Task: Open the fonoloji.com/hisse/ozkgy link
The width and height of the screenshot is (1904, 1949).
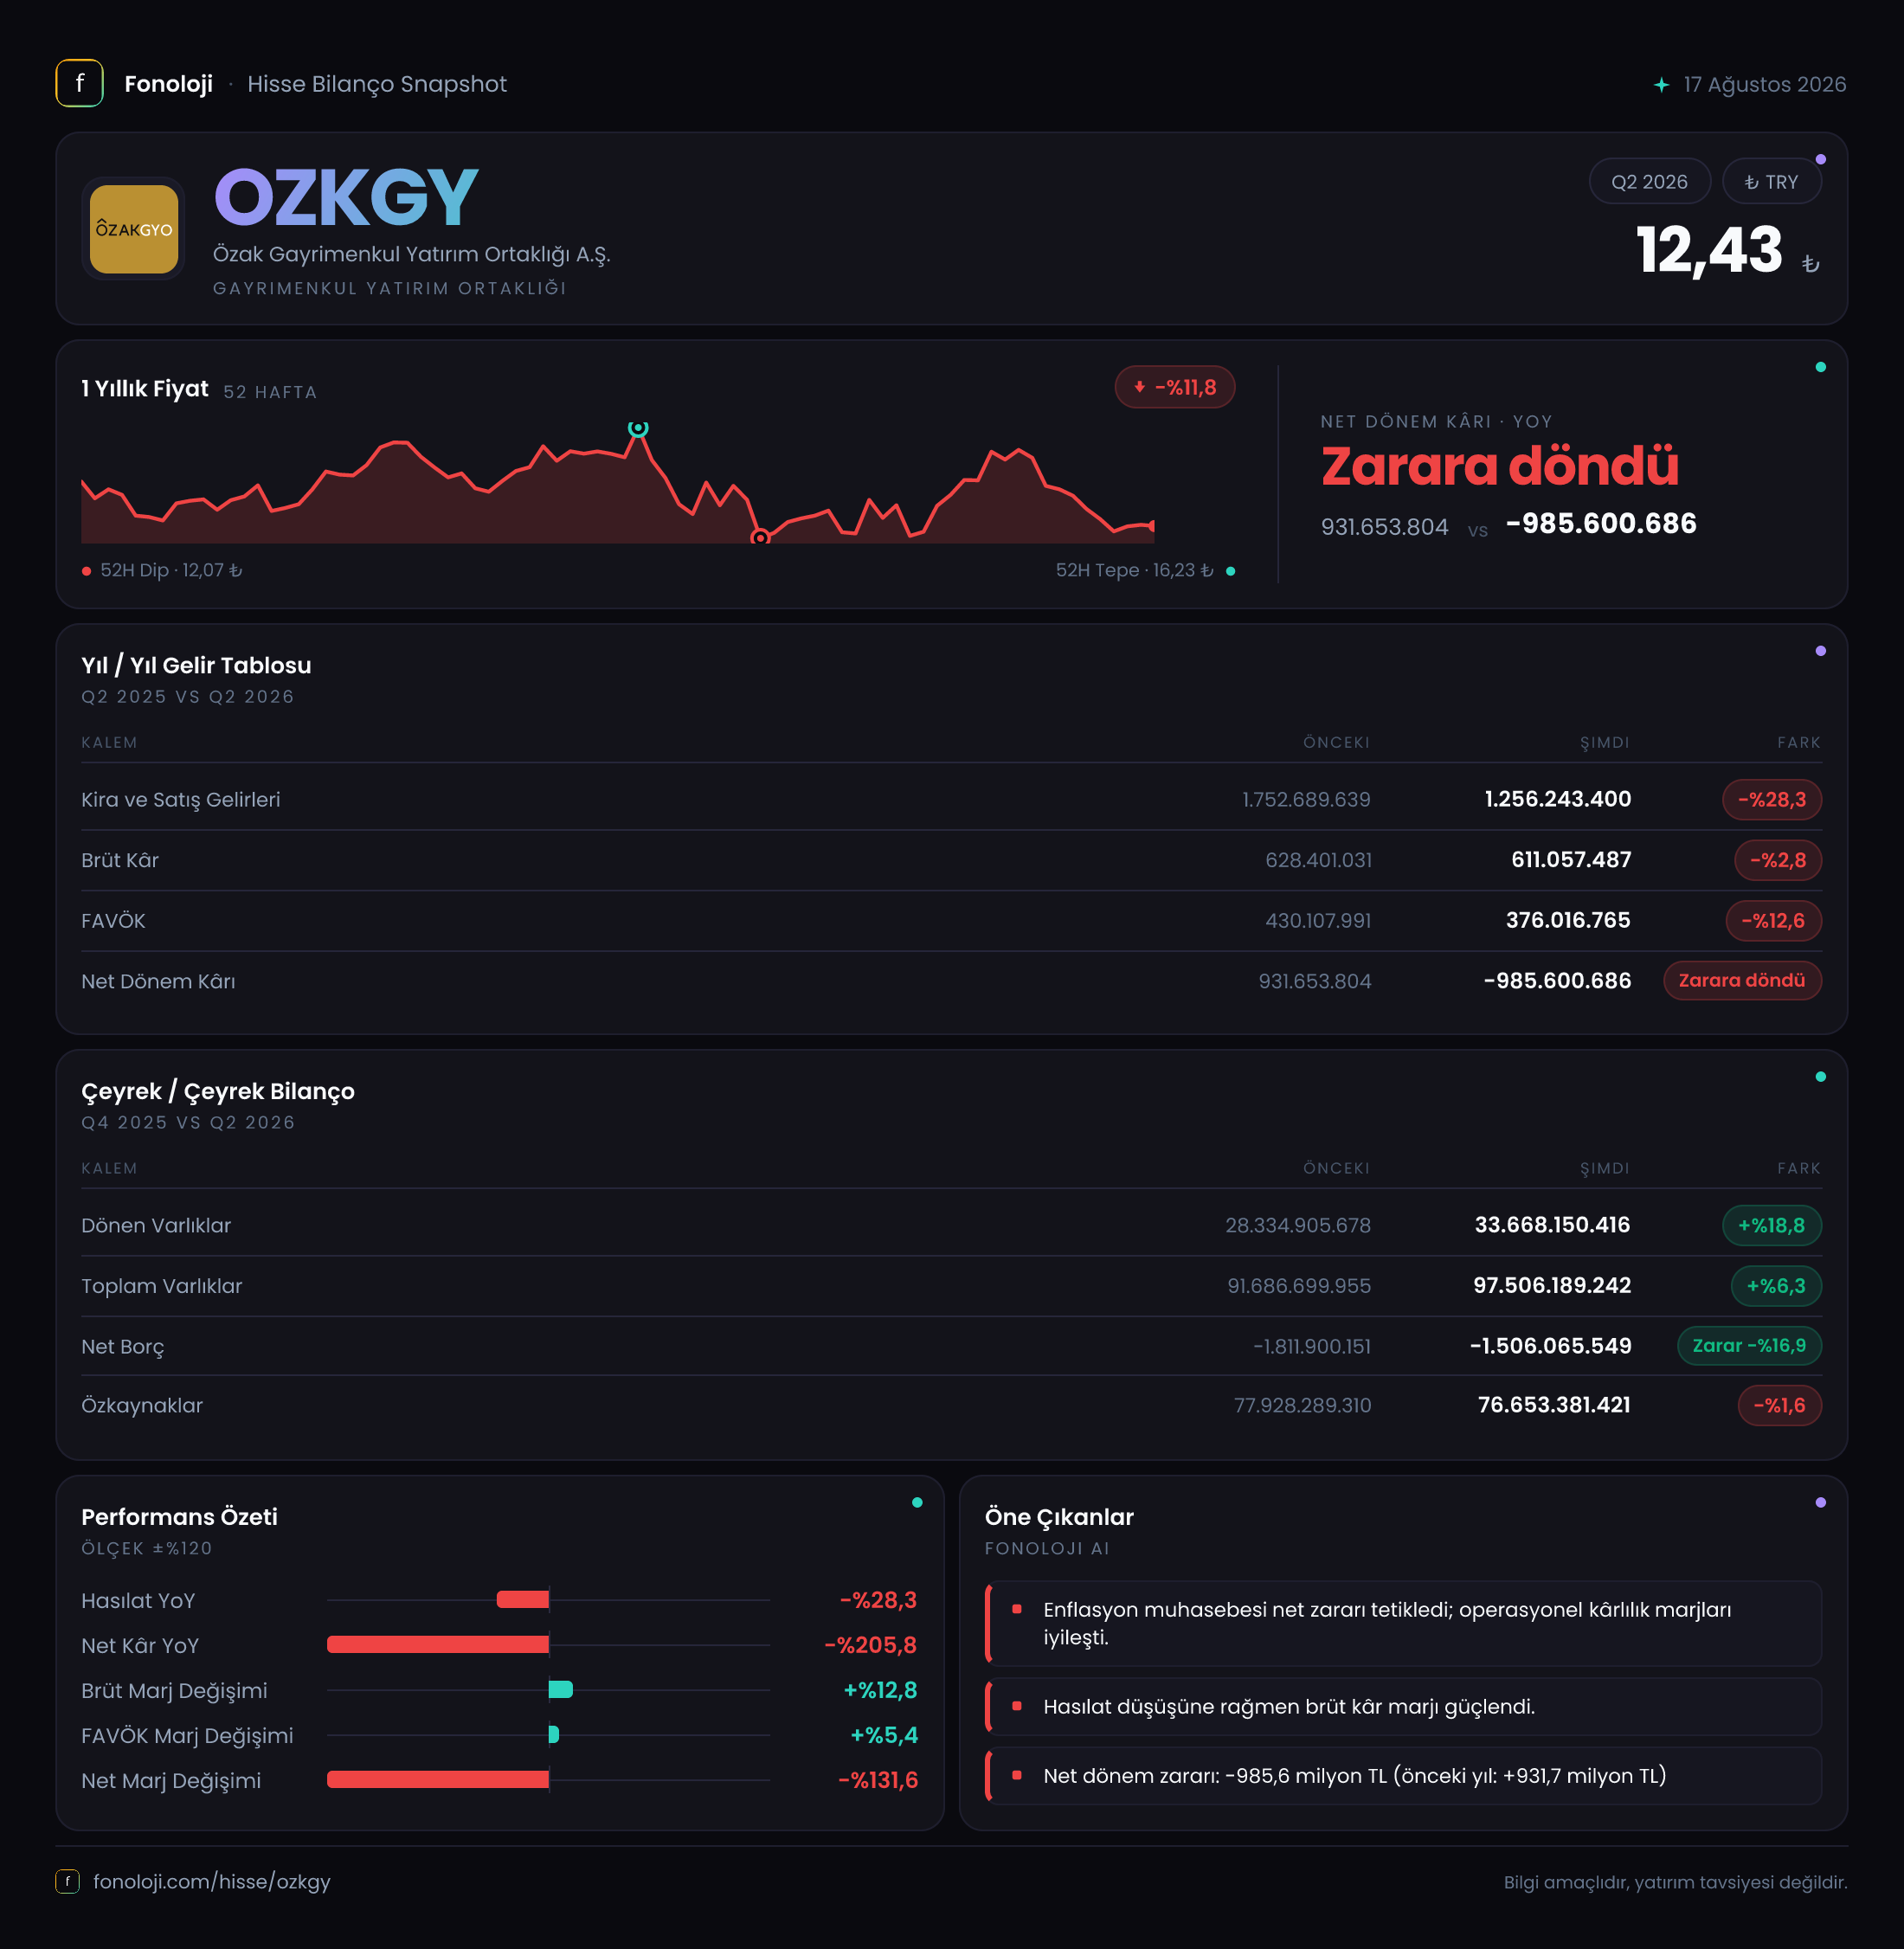Action: (212, 1881)
